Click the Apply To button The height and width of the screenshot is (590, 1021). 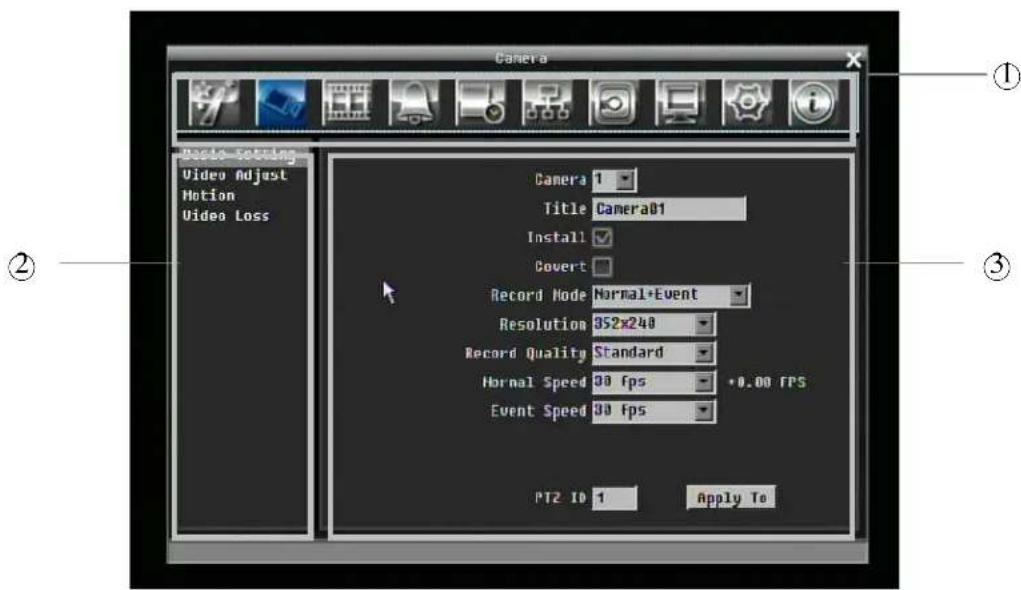click(731, 498)
